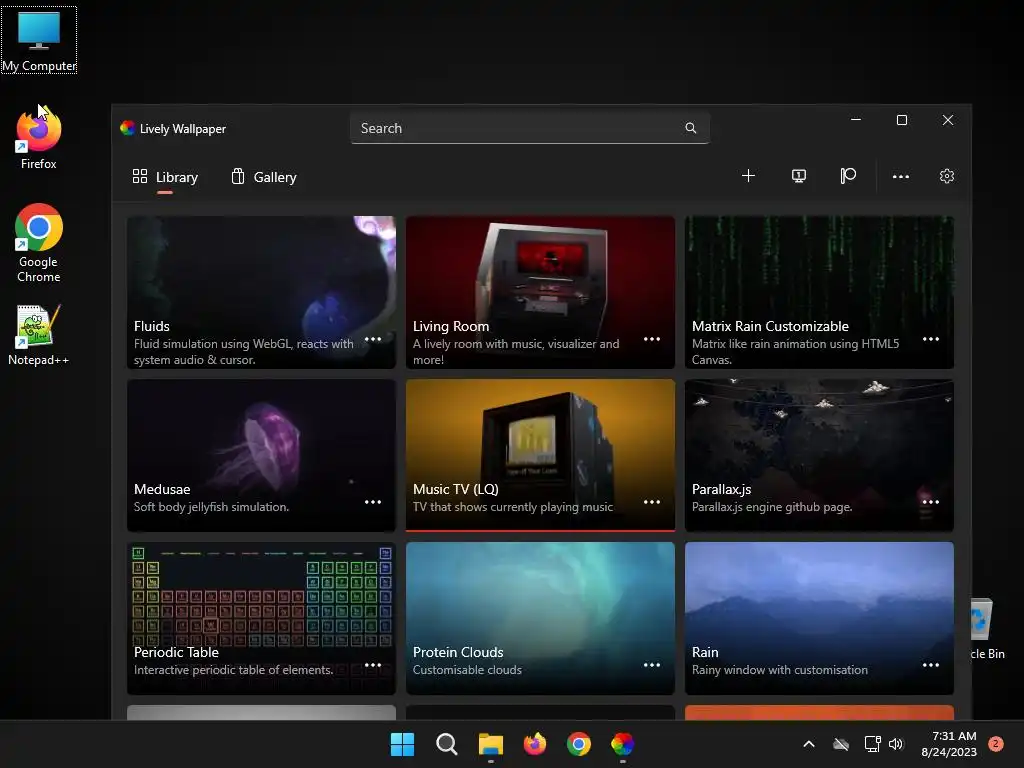The image size is (1024, 768).
Task: Open options menu for Rain wallpaper
Action: [x=931, y=665]
